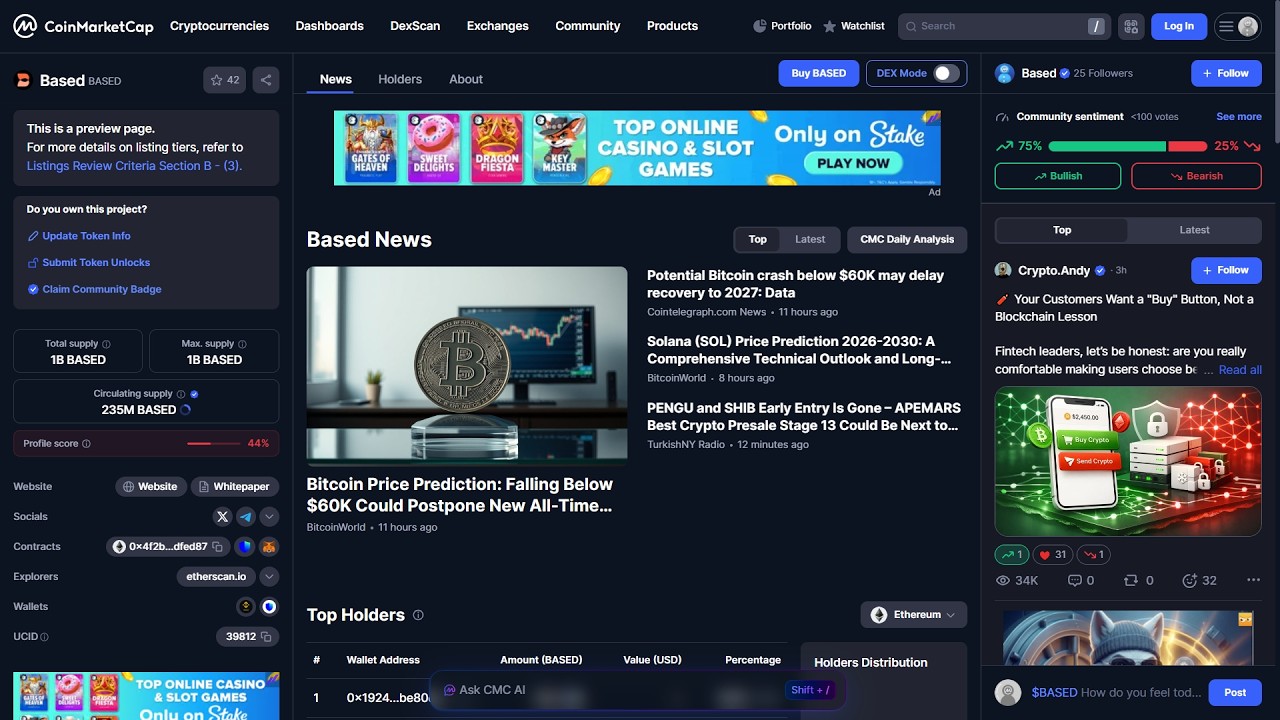The image size is (1280, 720).
Task: Open the Telegram social link
Action: (246, 517)
